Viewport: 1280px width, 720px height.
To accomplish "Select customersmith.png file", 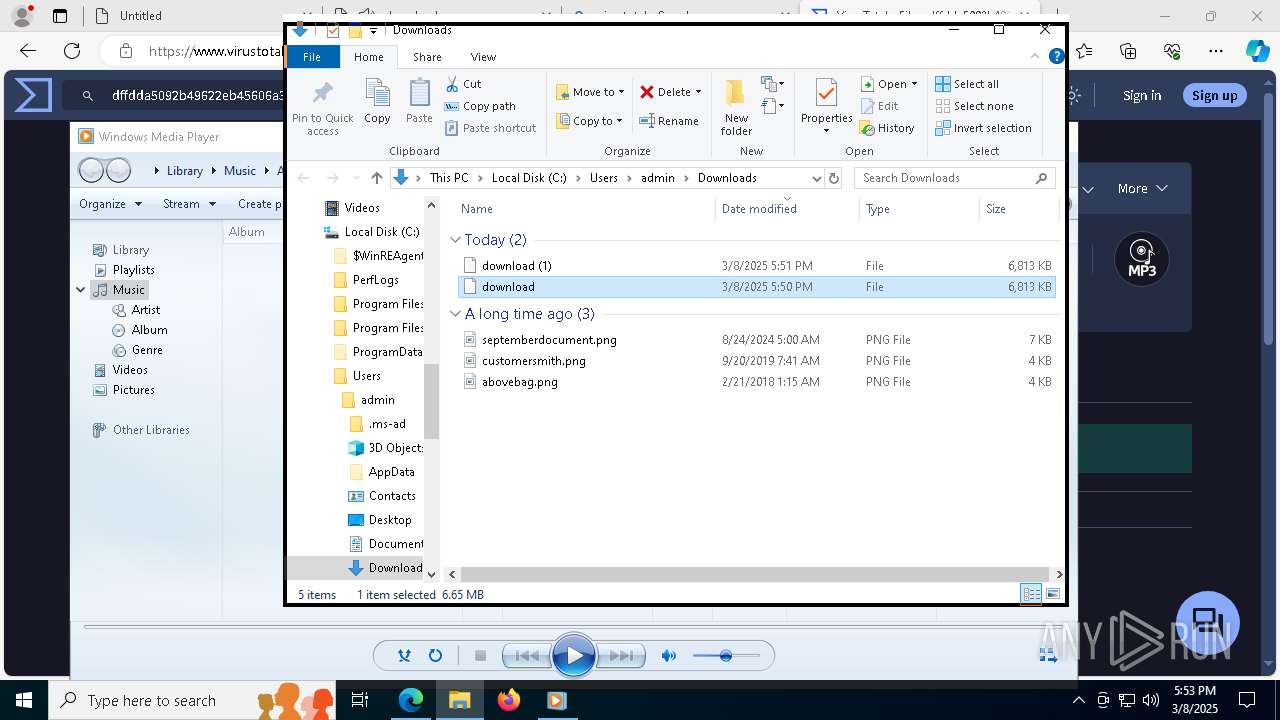I will pyautogui.click(x=756, y=361).
